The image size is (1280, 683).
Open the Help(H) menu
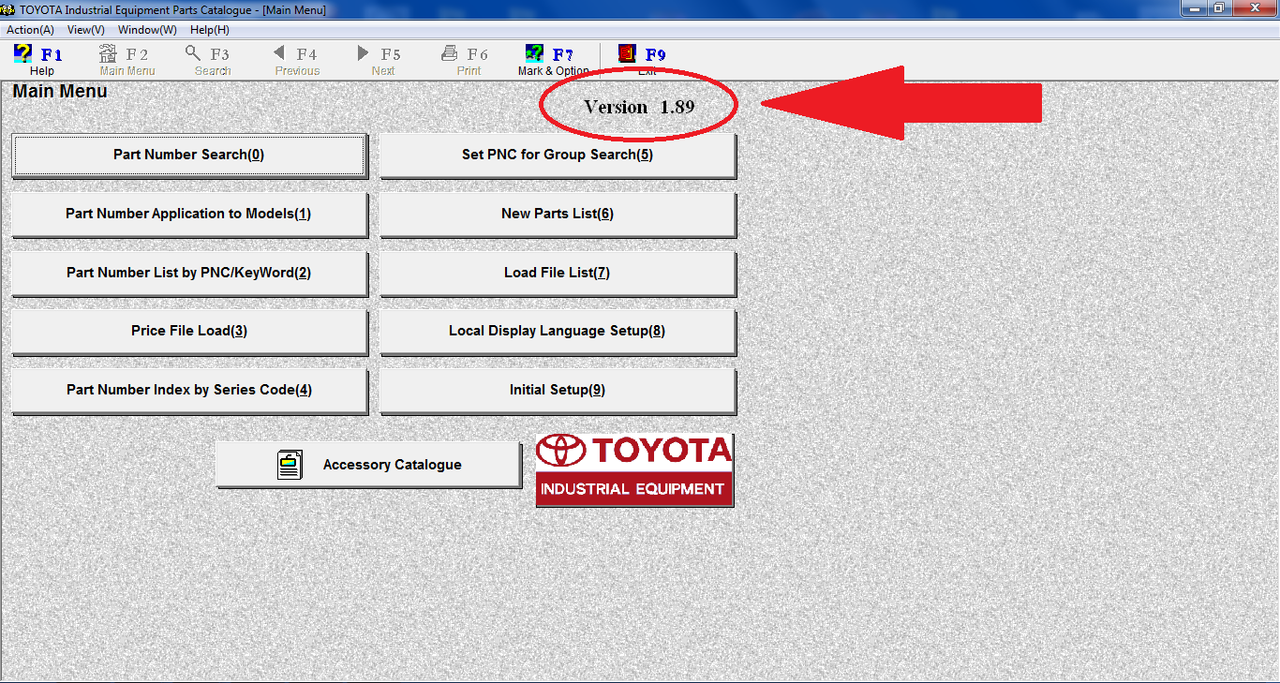click(x=209, y=30)
